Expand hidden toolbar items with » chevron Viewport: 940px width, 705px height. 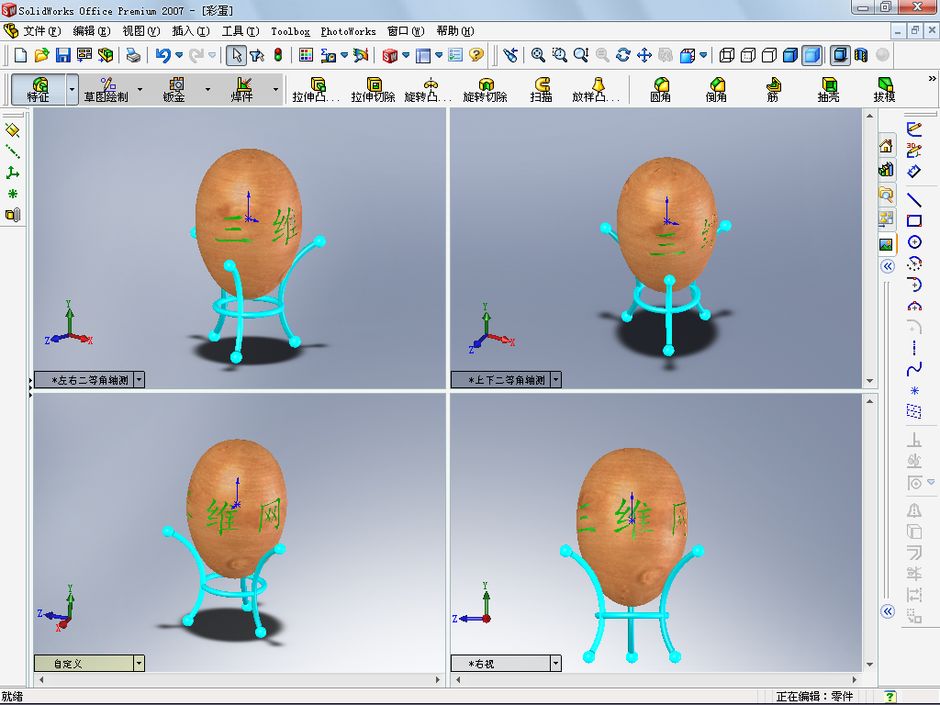[932, 79]
